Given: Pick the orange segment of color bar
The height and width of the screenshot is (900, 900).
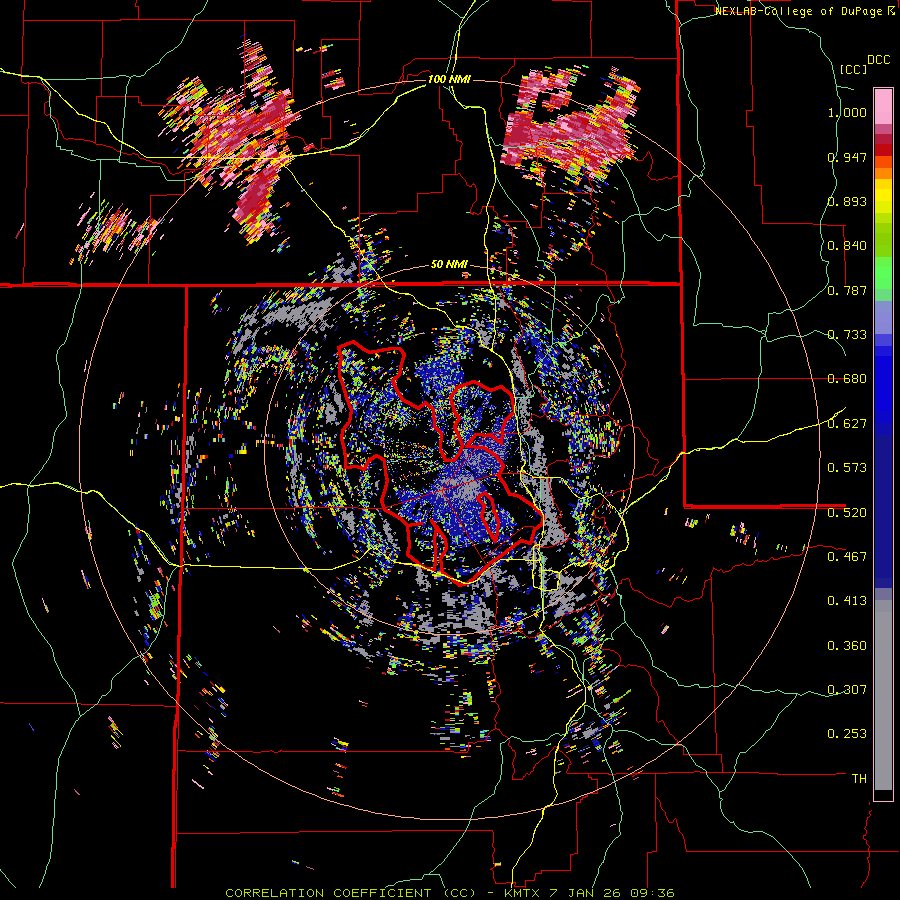Looking at the screenshot, I should coord(883,173).
